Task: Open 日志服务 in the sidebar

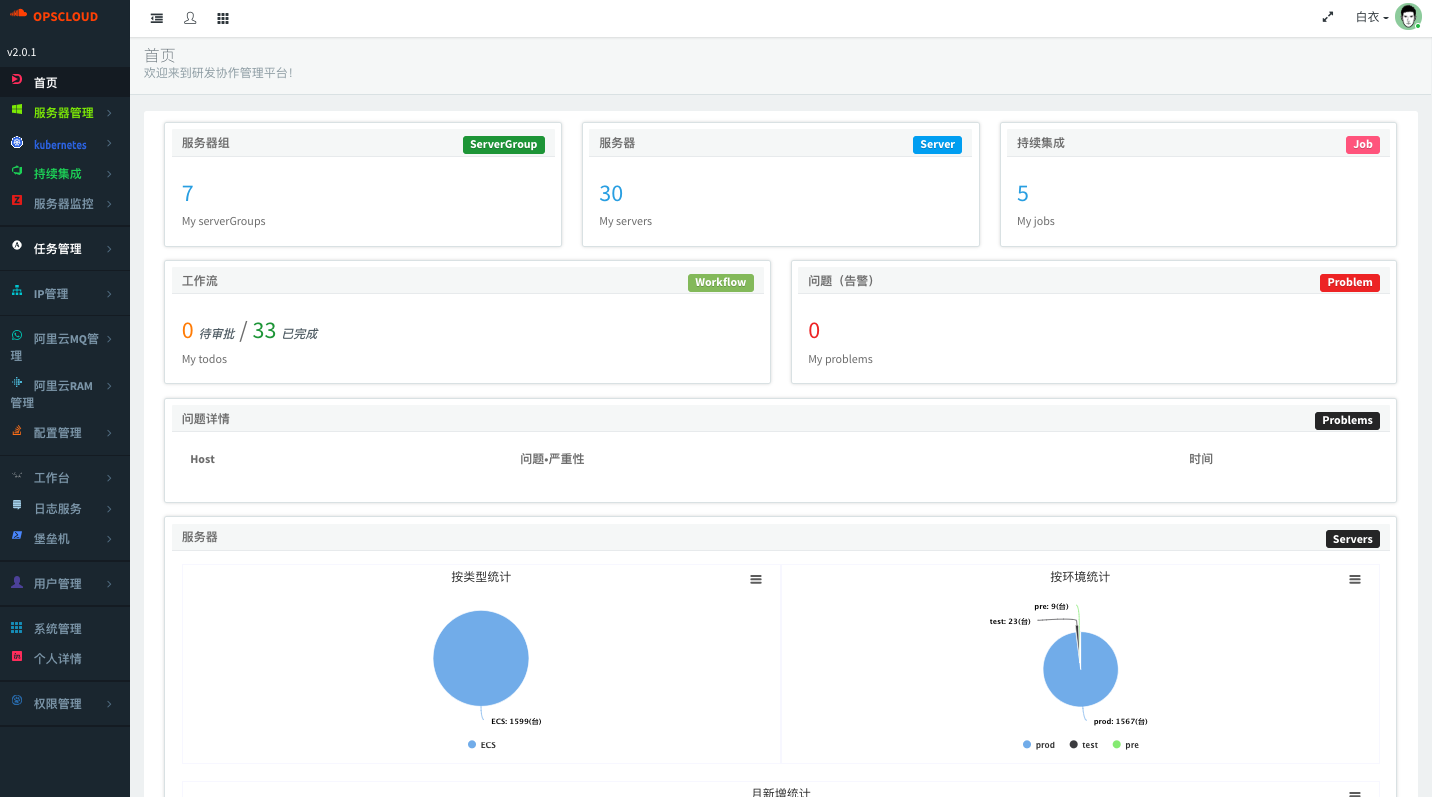Action: coord(65,508)
